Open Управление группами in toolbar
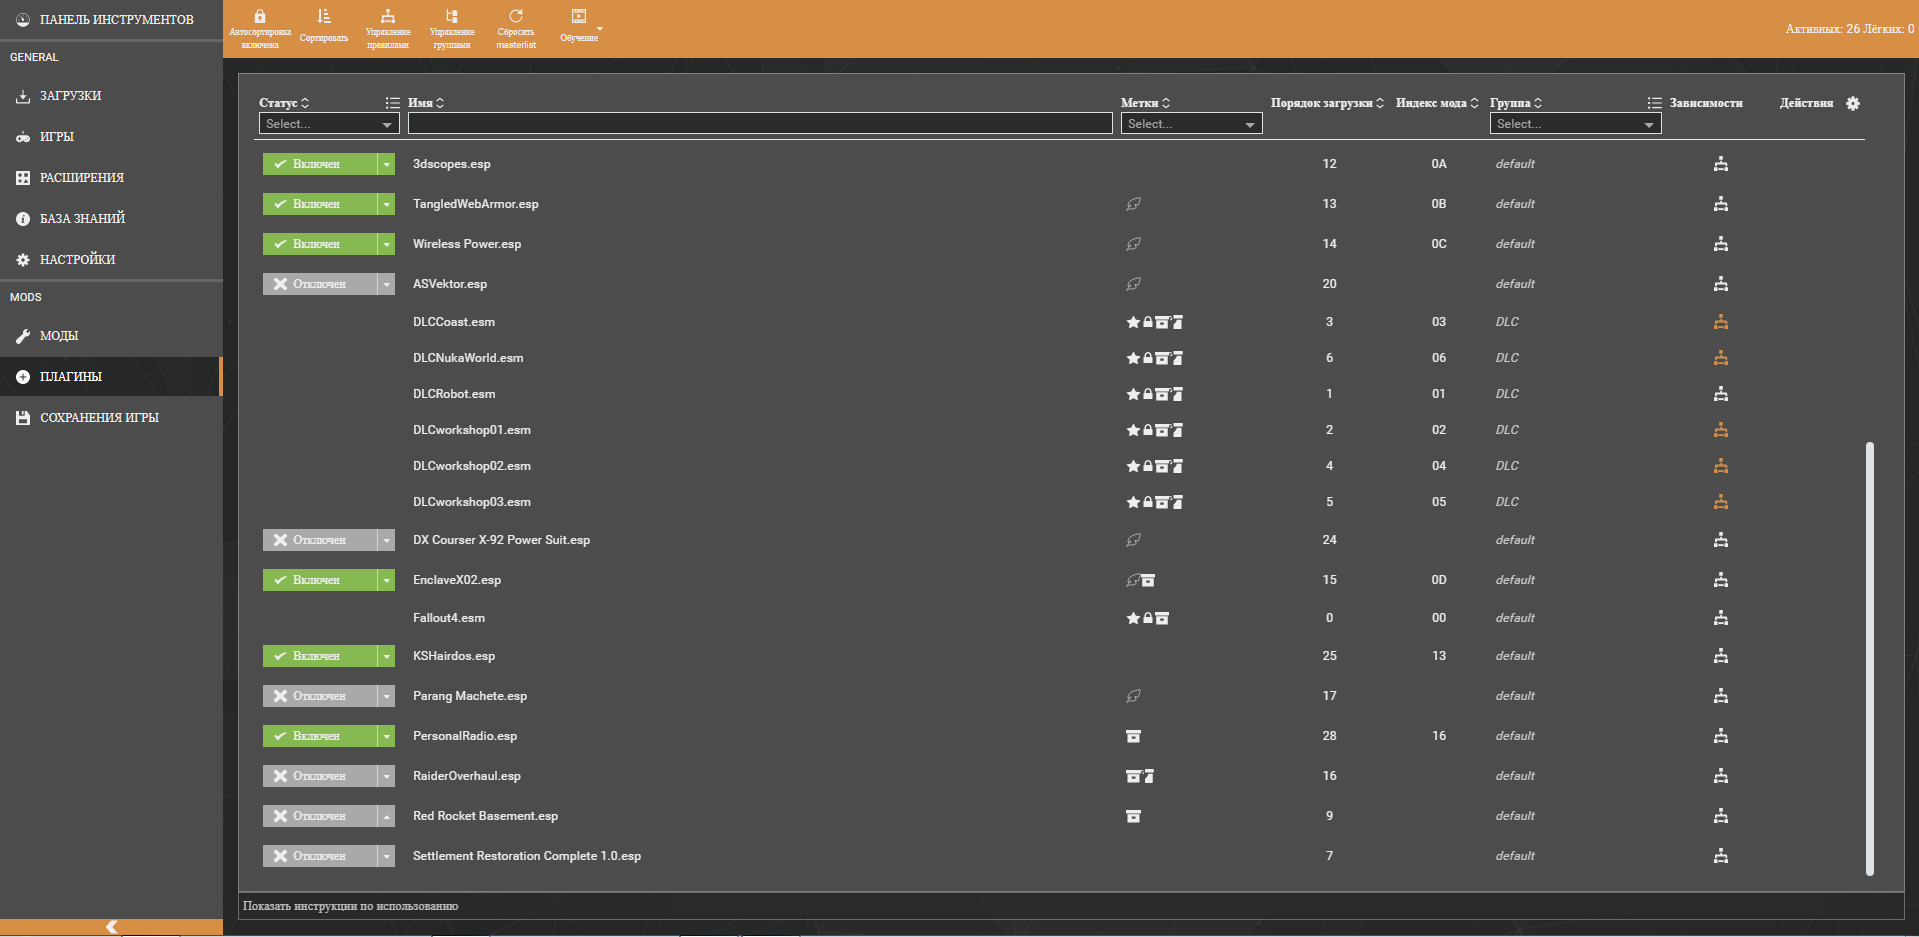1919x937 pixels. pyautogui.click(x=452, y=17)
